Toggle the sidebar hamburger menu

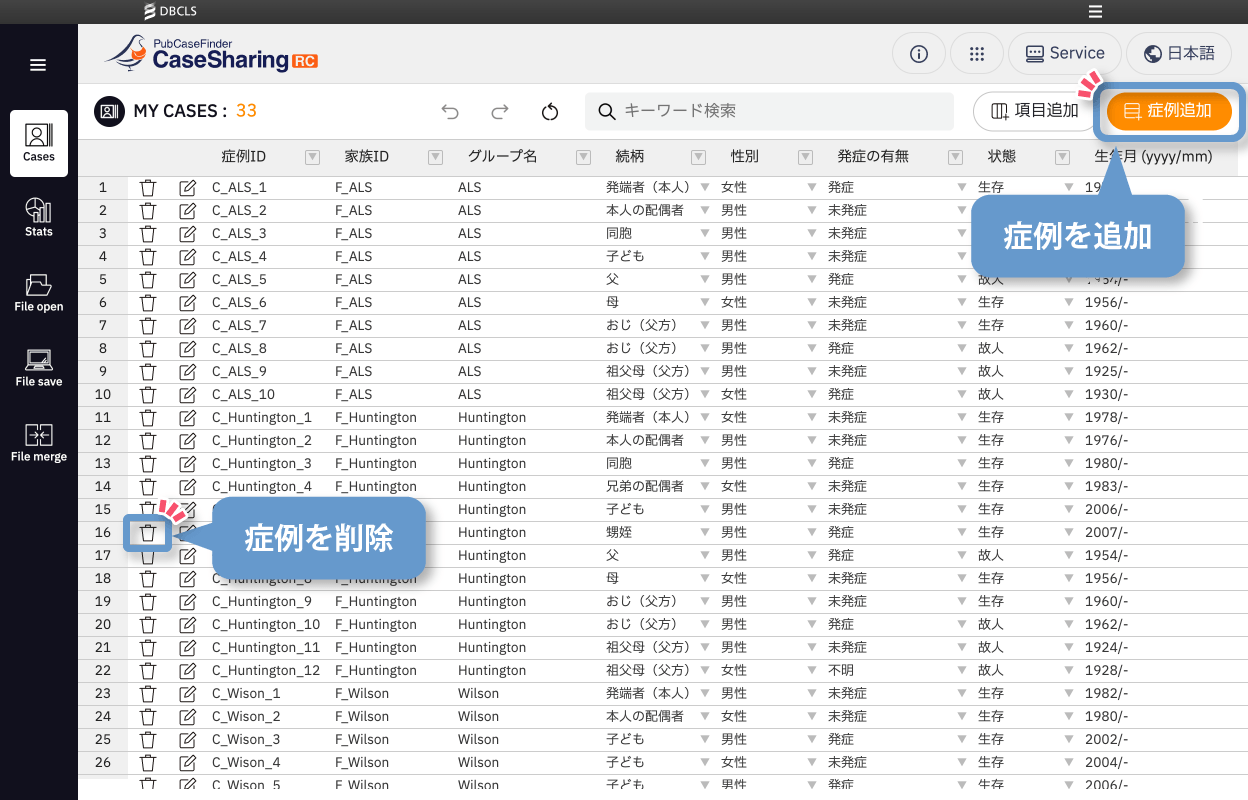(38, 66)
